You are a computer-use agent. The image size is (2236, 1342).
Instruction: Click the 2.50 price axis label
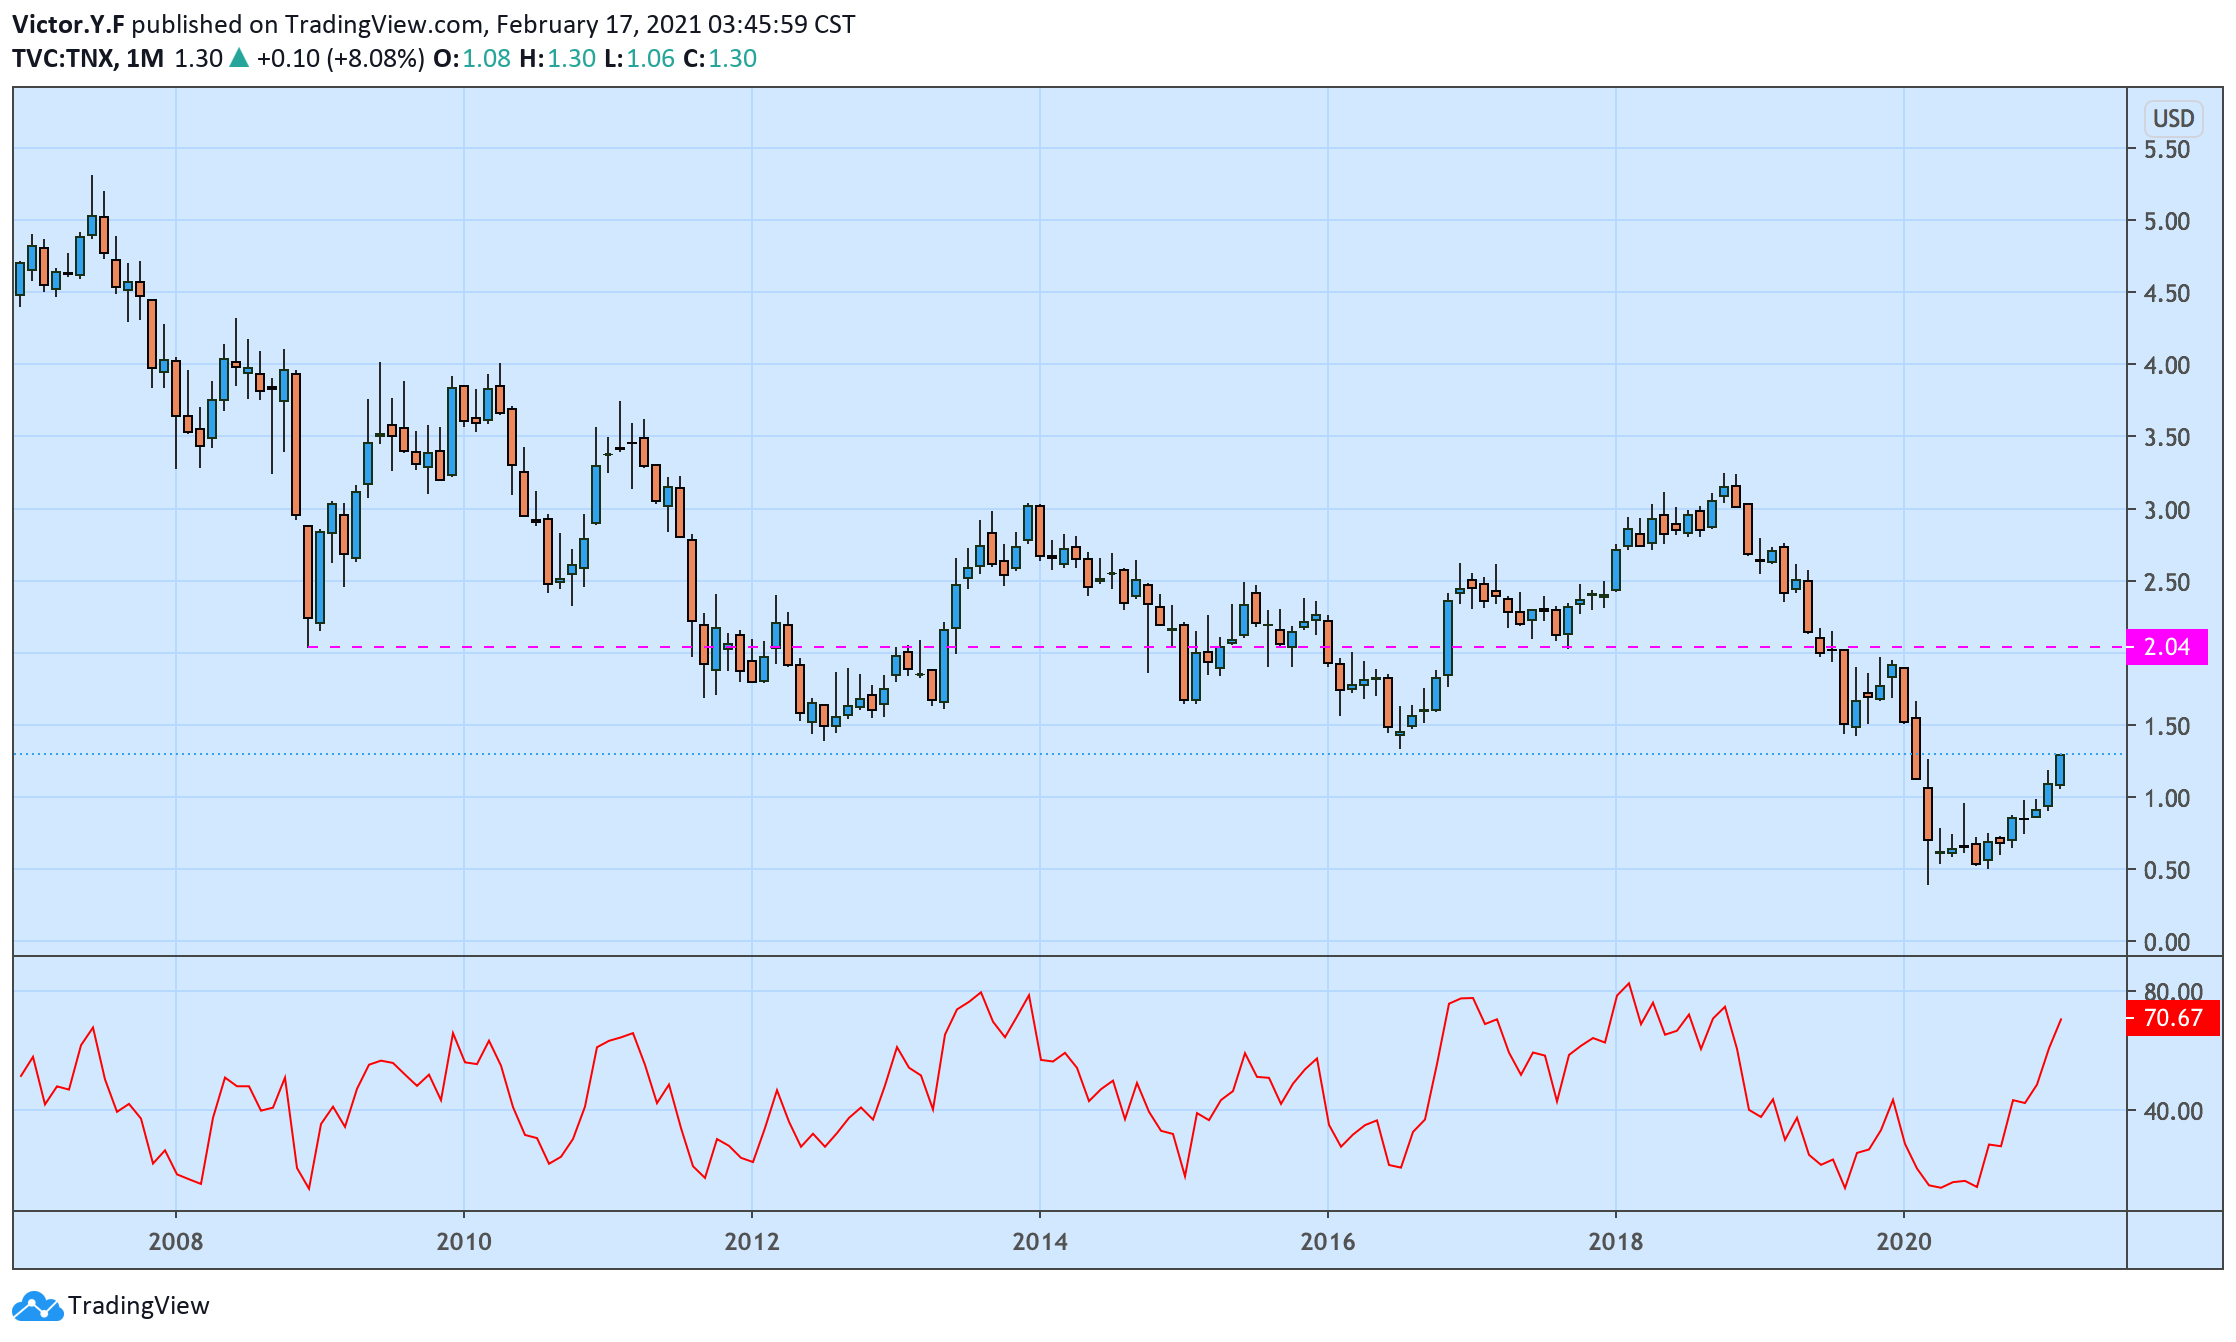[2166, 582]
